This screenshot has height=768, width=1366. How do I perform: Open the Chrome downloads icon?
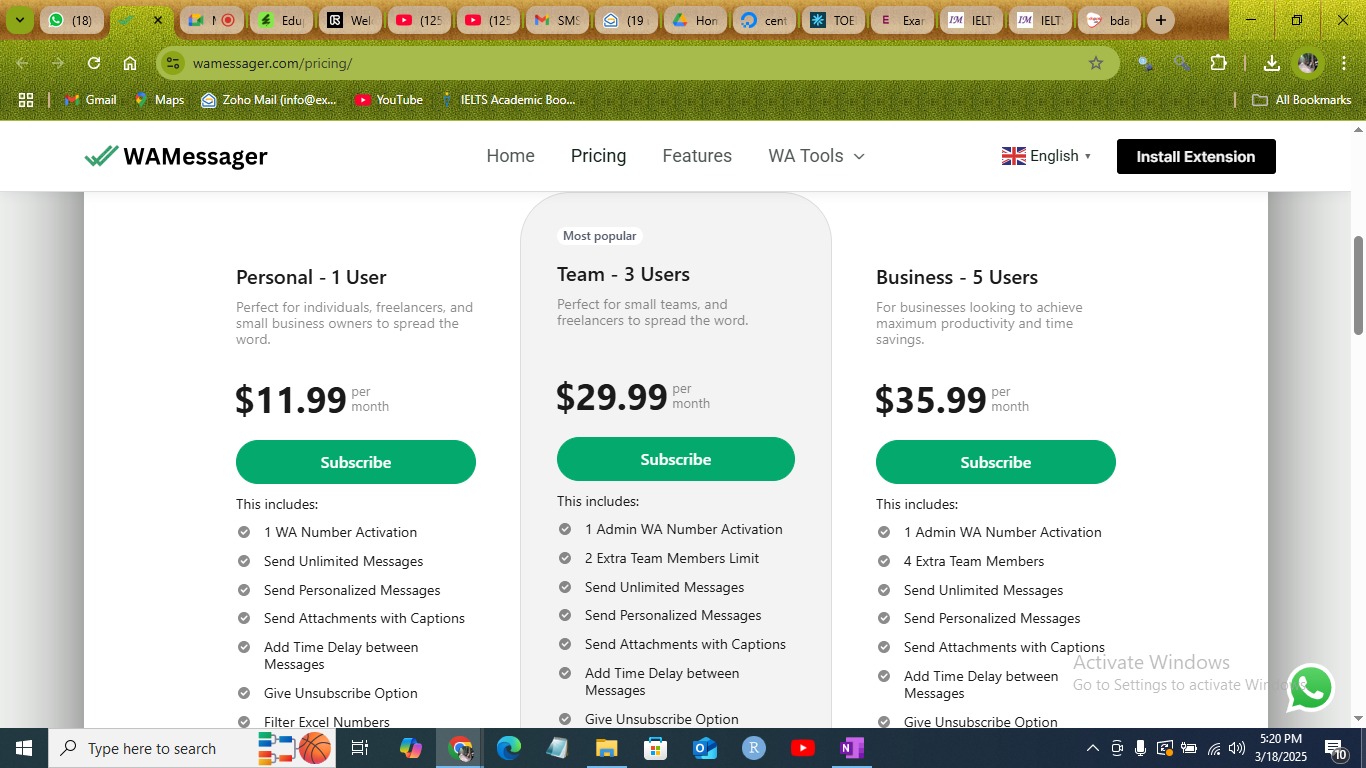[1272, 63]
